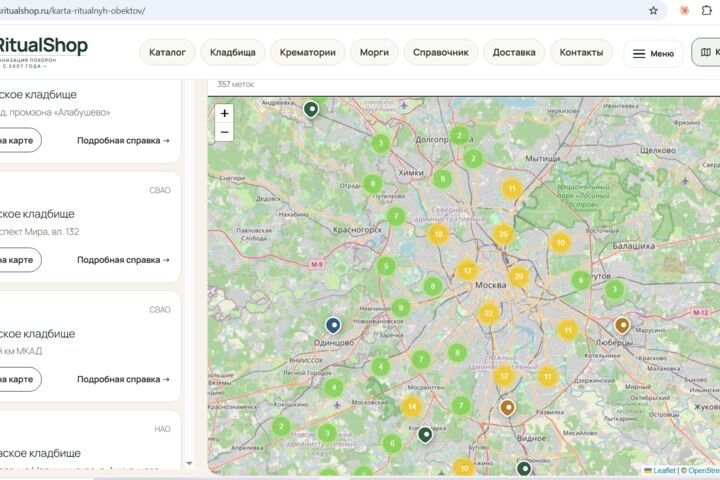Screen dimensions: 720x480
Task: Expand the yellow cluster 14 near Московский
Action: coord(412,407)
